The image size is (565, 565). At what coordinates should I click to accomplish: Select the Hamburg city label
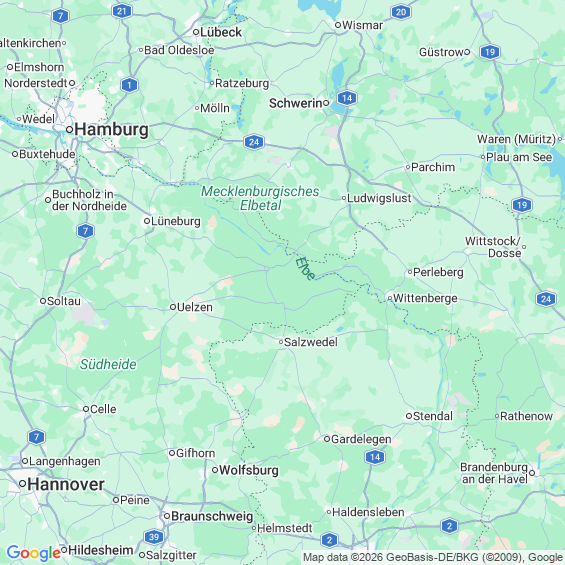pyautogui.click(x=112, y=129)
